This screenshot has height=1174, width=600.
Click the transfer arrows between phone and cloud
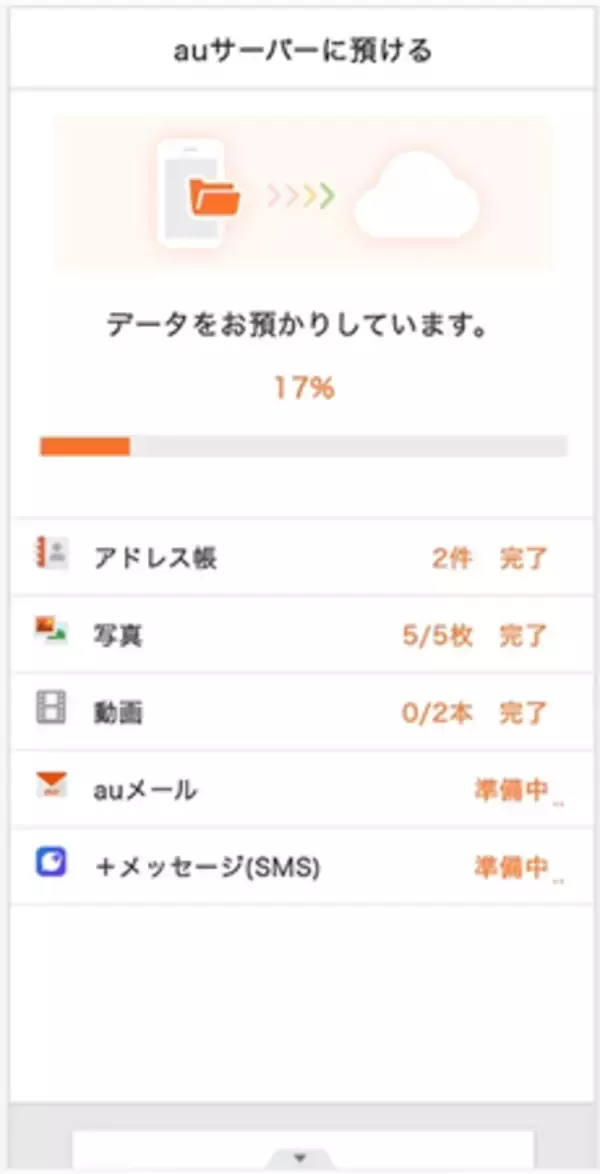[x=300, y=196]
